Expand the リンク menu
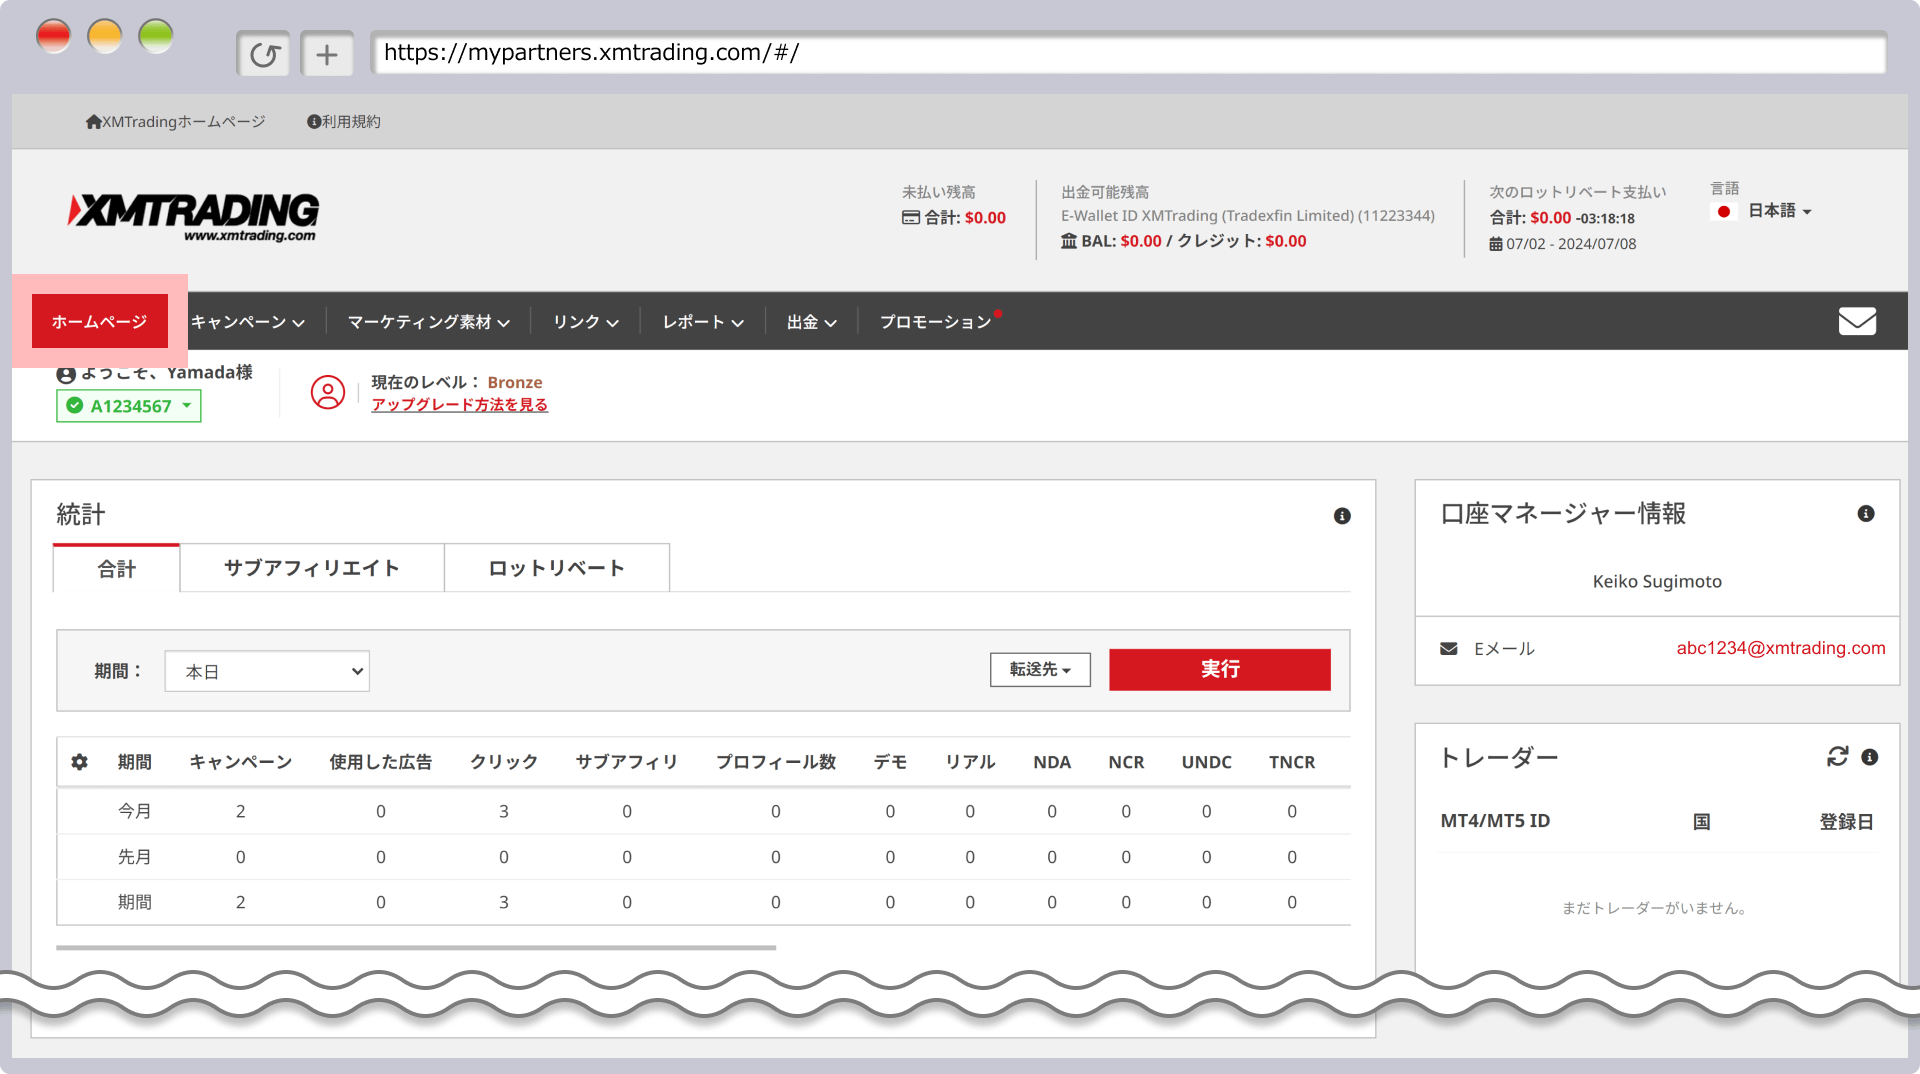 (586, 322)
